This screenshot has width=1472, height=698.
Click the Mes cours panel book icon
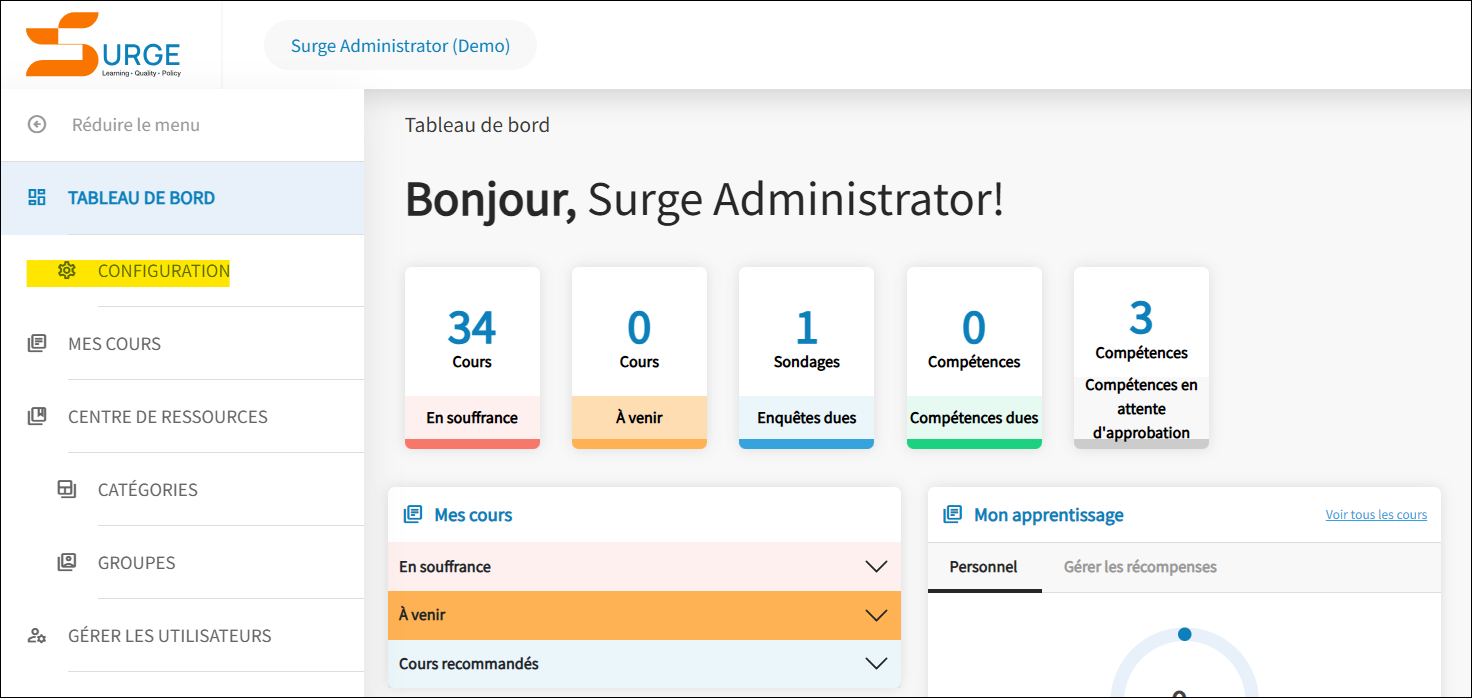[414, 514]
